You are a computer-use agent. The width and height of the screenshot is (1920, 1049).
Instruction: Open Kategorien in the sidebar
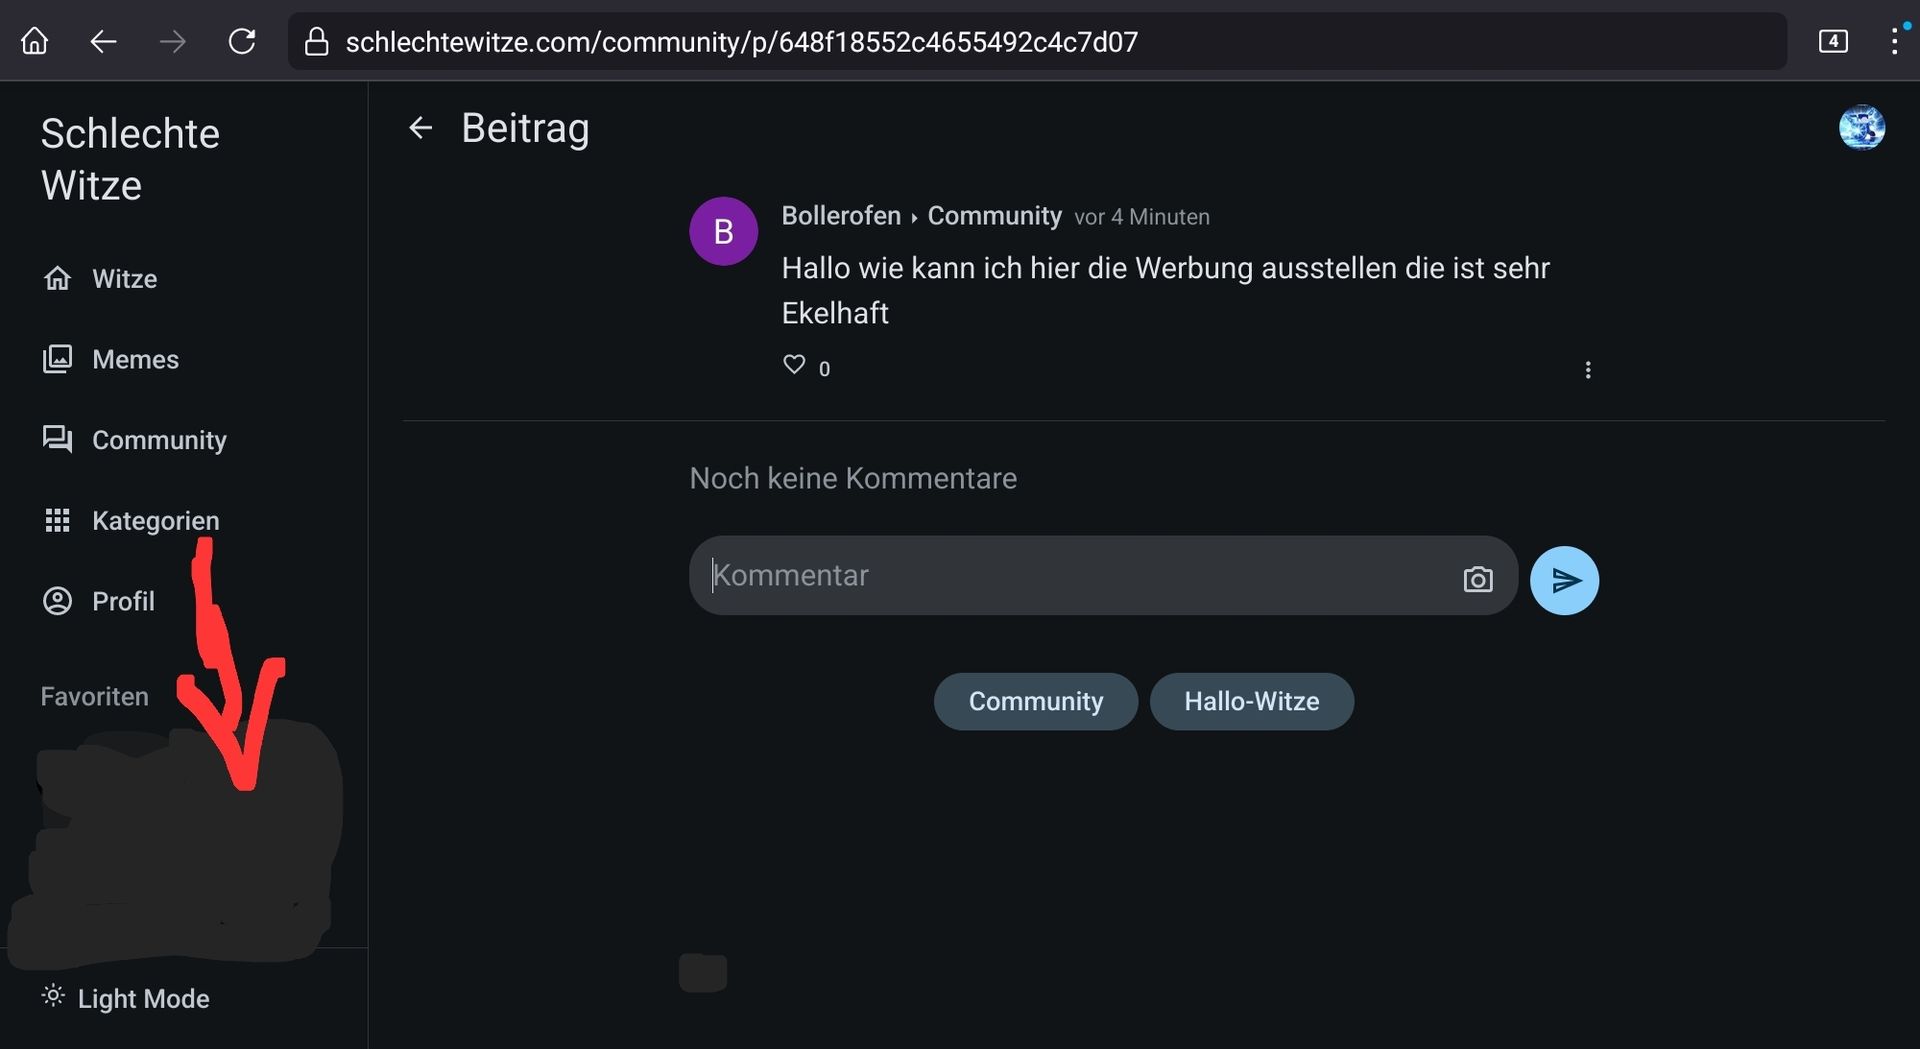tap(155, 521)
